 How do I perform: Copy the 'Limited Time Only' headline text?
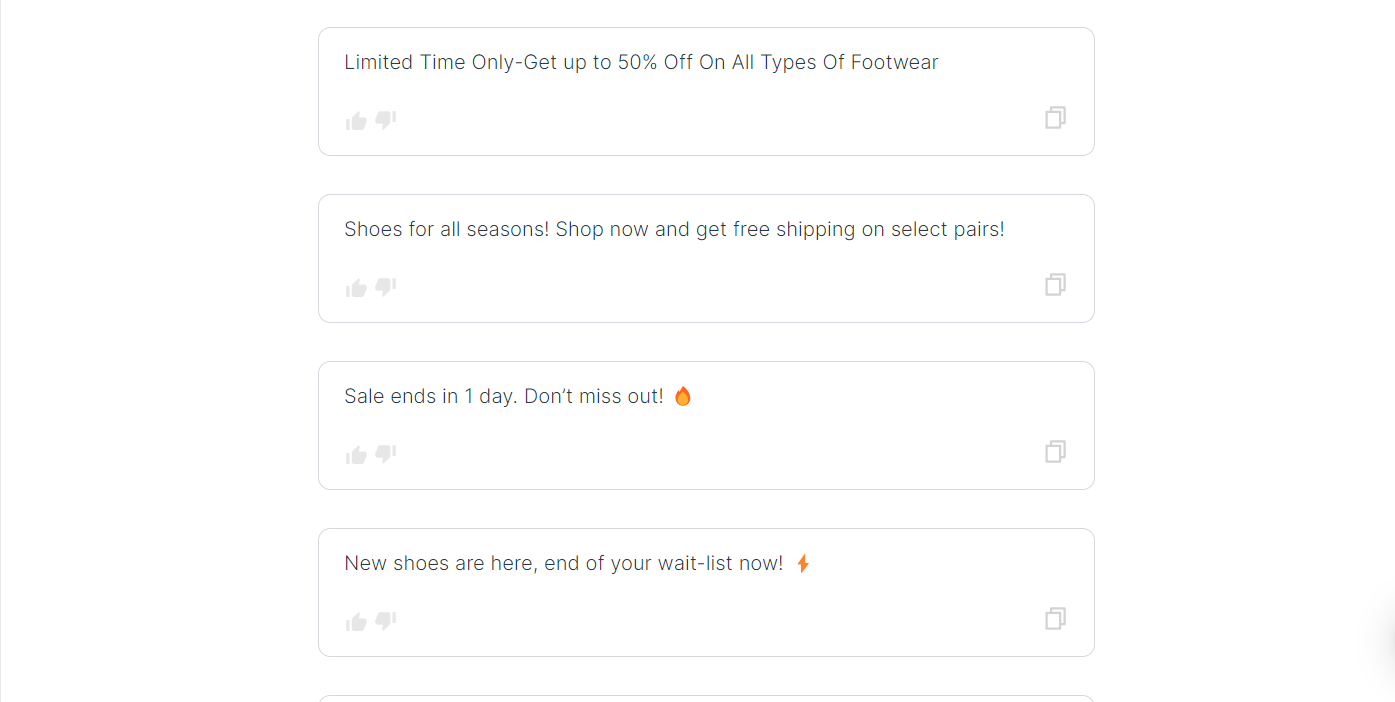(1055, 118)
